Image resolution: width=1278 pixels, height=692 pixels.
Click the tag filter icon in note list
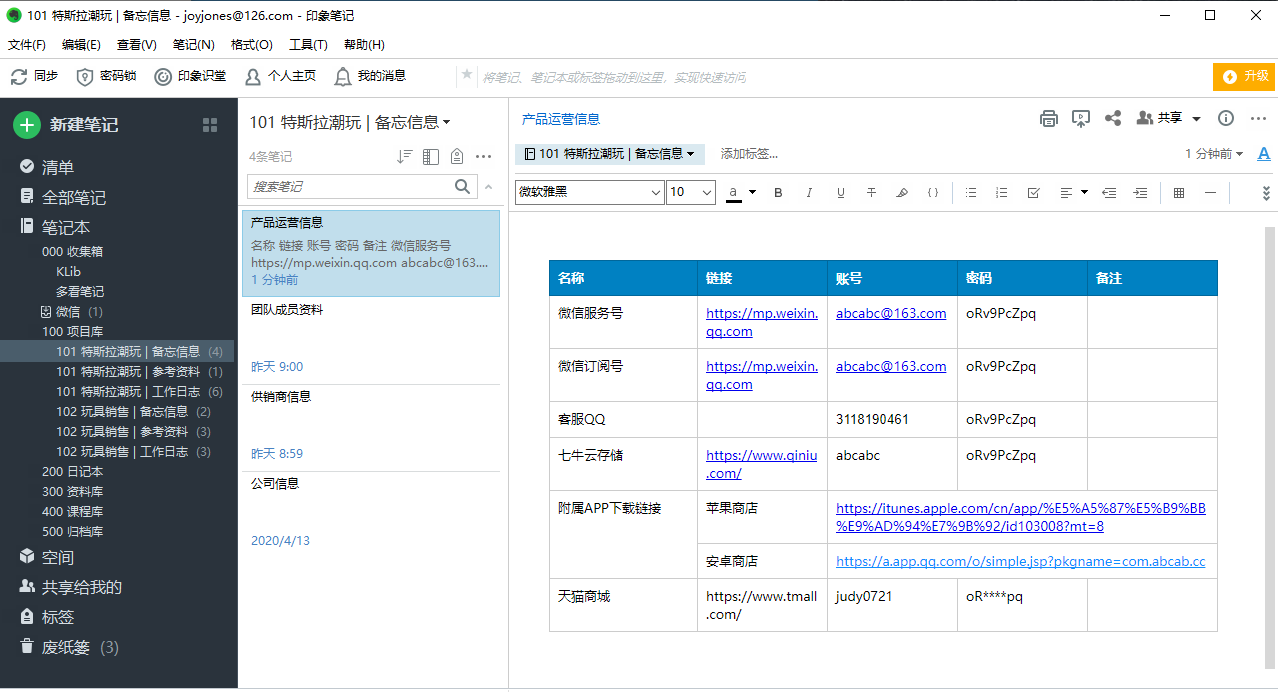(x=457, y=156)
